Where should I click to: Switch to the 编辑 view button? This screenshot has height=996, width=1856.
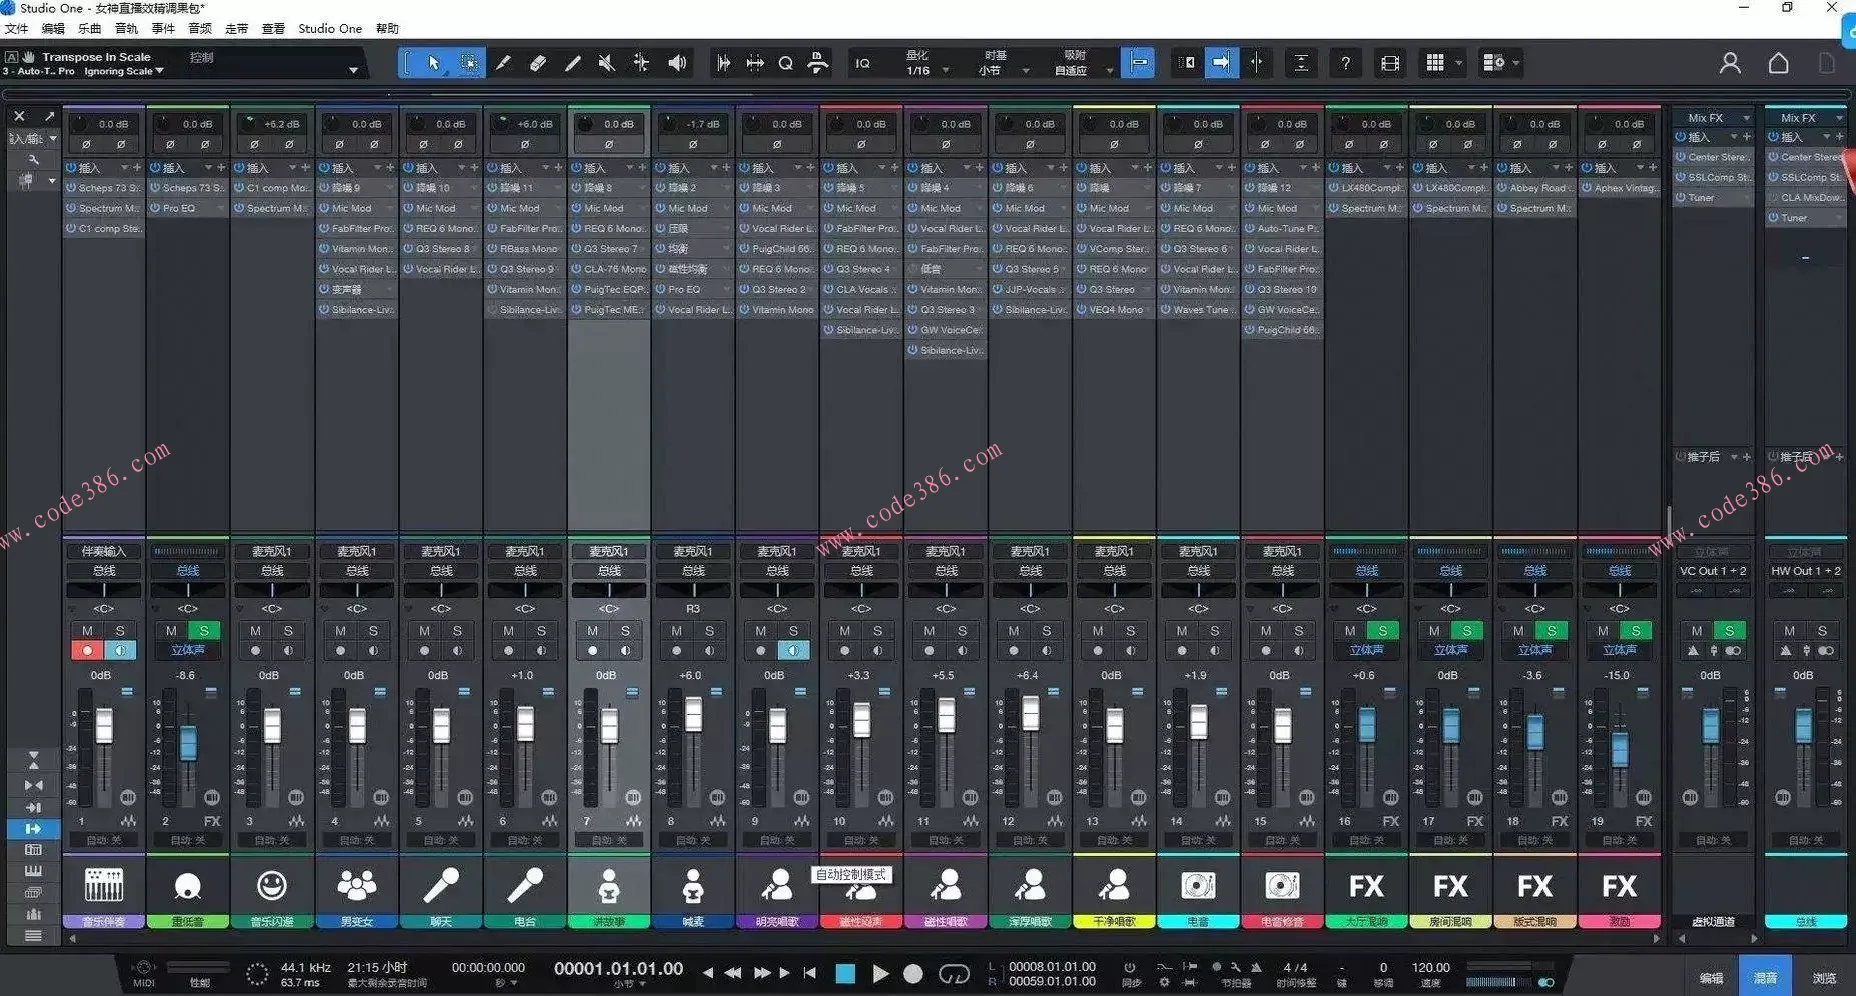[1711, 978]
